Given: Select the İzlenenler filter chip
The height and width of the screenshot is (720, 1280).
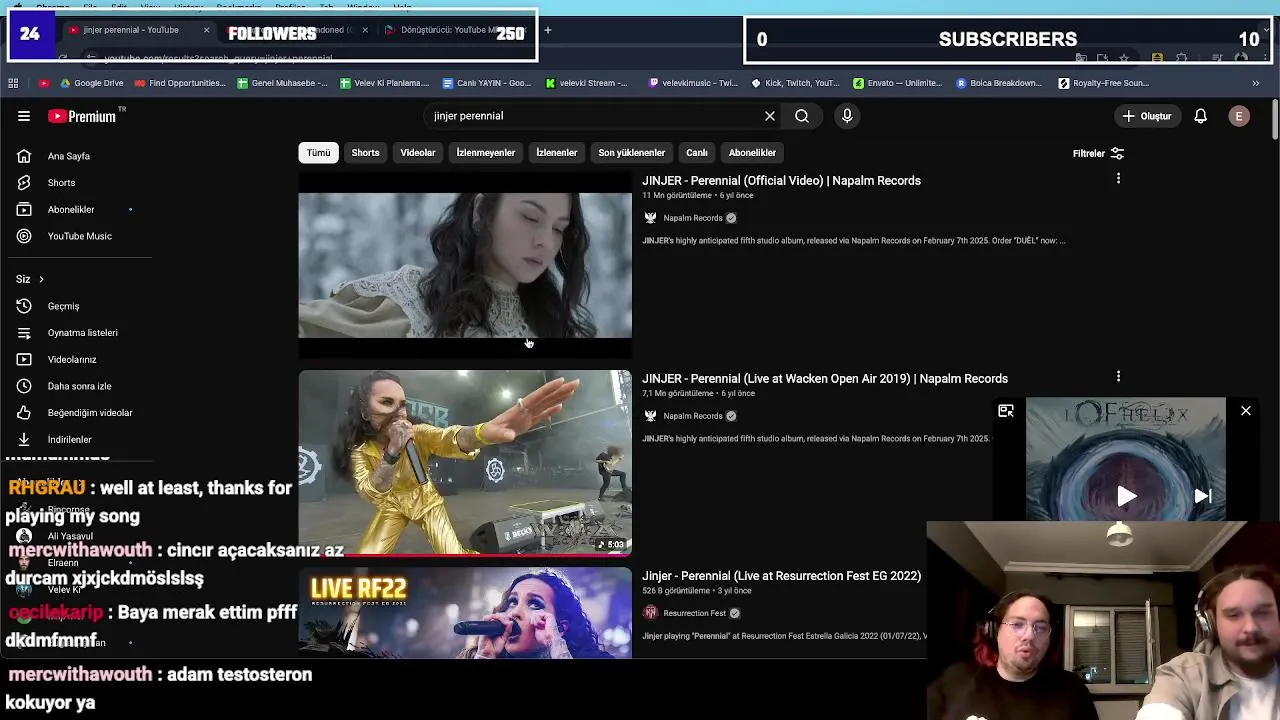Looking at the screenshot, I should click(x=557, y=153).
